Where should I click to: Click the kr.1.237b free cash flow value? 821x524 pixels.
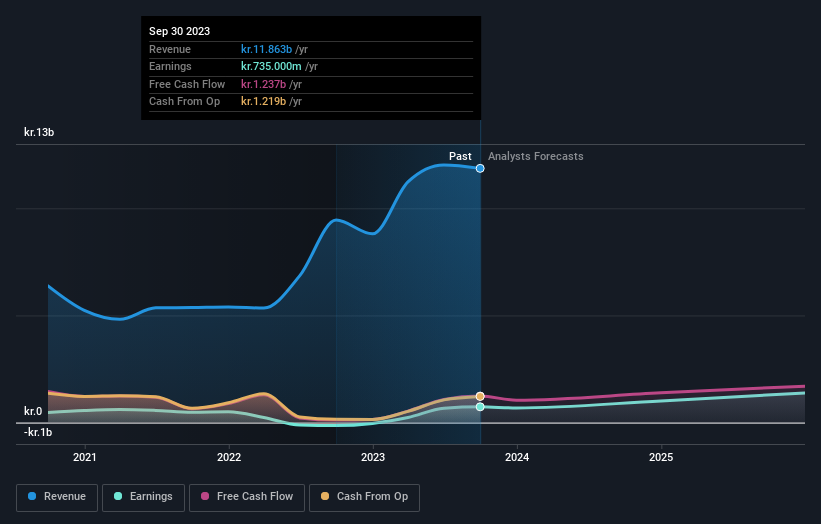[263, 84]
